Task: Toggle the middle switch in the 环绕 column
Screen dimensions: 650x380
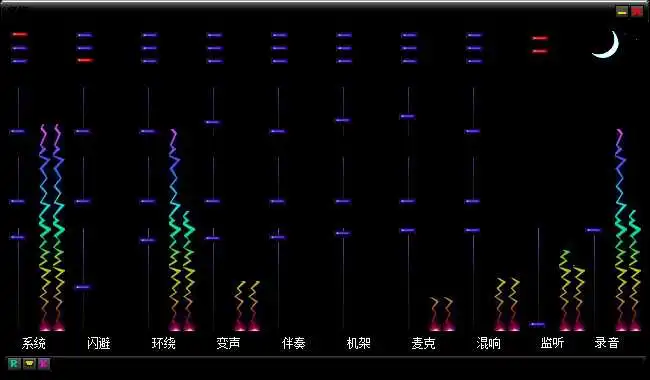Action: 149,48
